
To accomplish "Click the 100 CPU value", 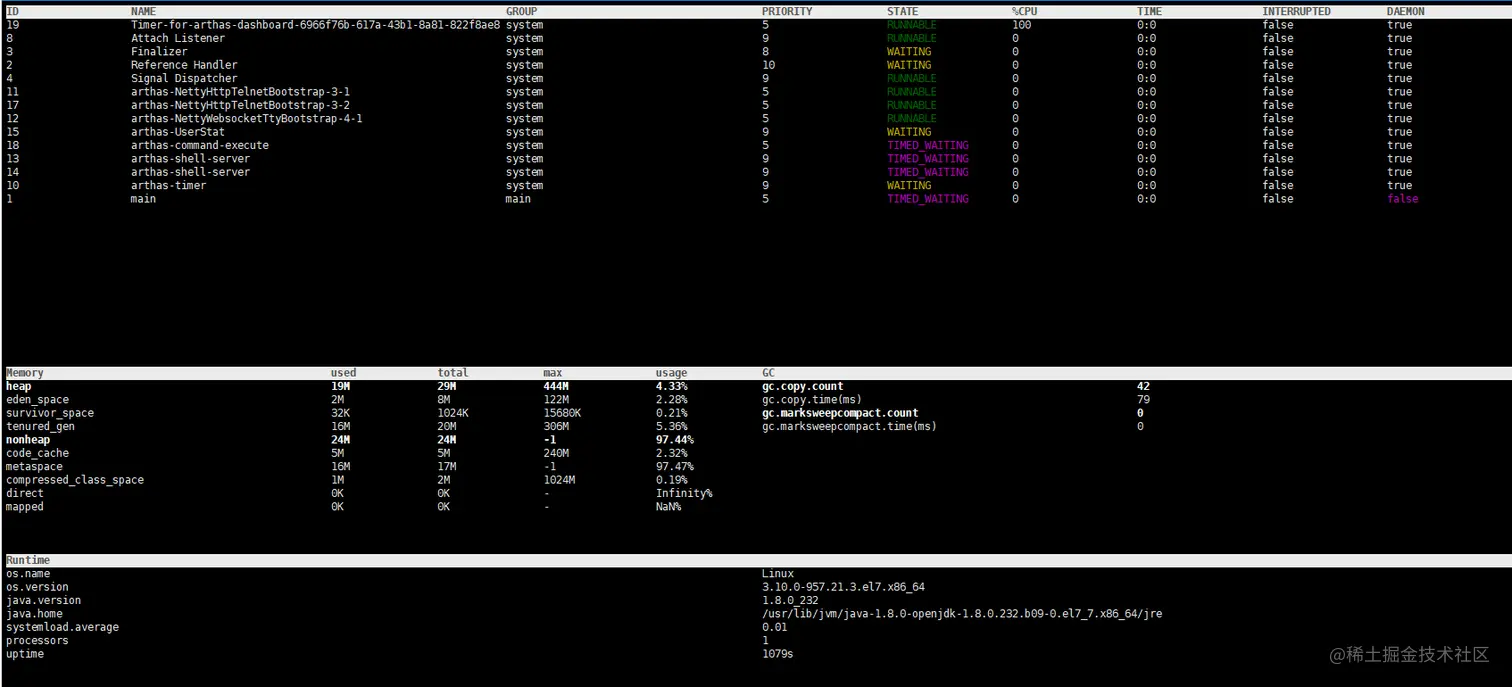I will click(x=1021, y=25).
